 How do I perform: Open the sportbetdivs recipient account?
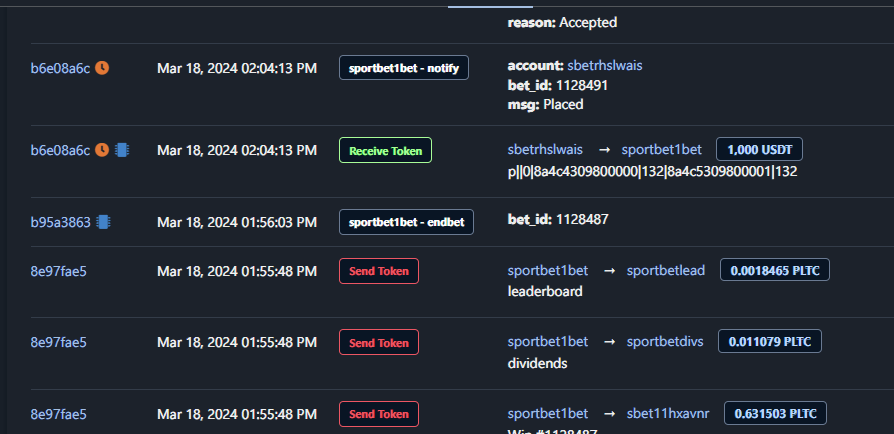665,342
